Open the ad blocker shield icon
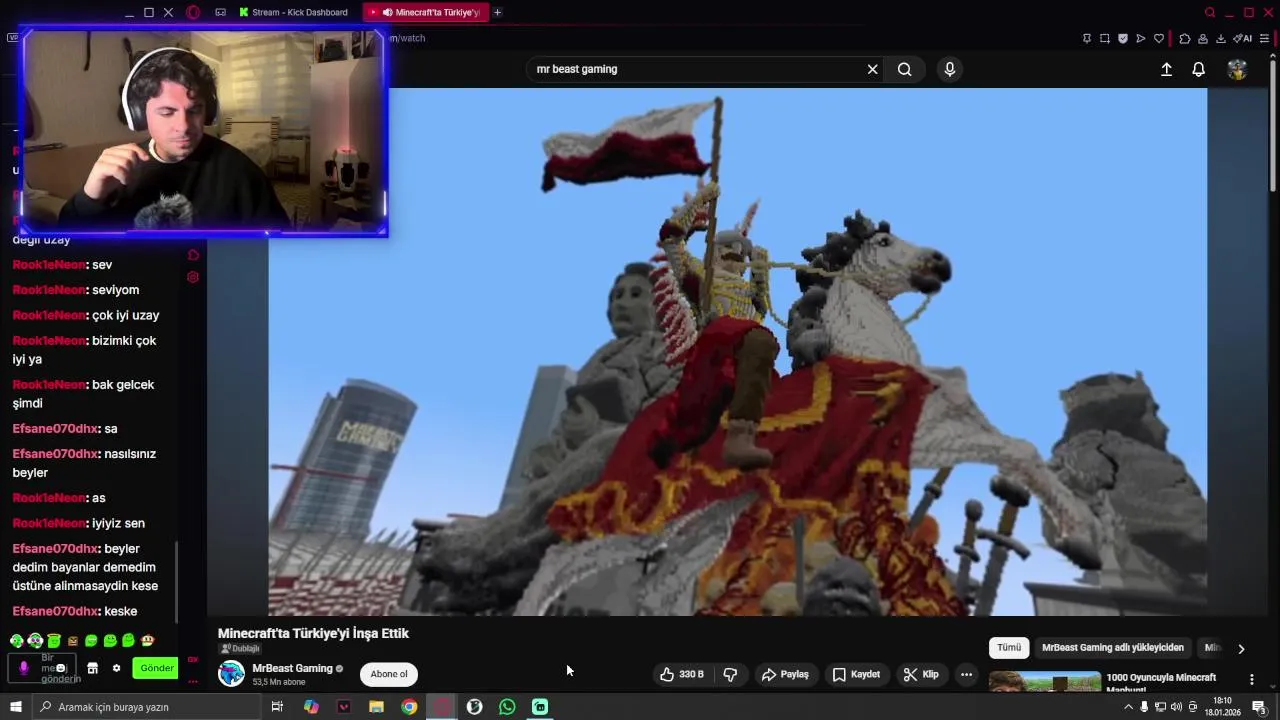Image resolution: width=1280 pixels, height=720 pixels. click(1123, 38)
